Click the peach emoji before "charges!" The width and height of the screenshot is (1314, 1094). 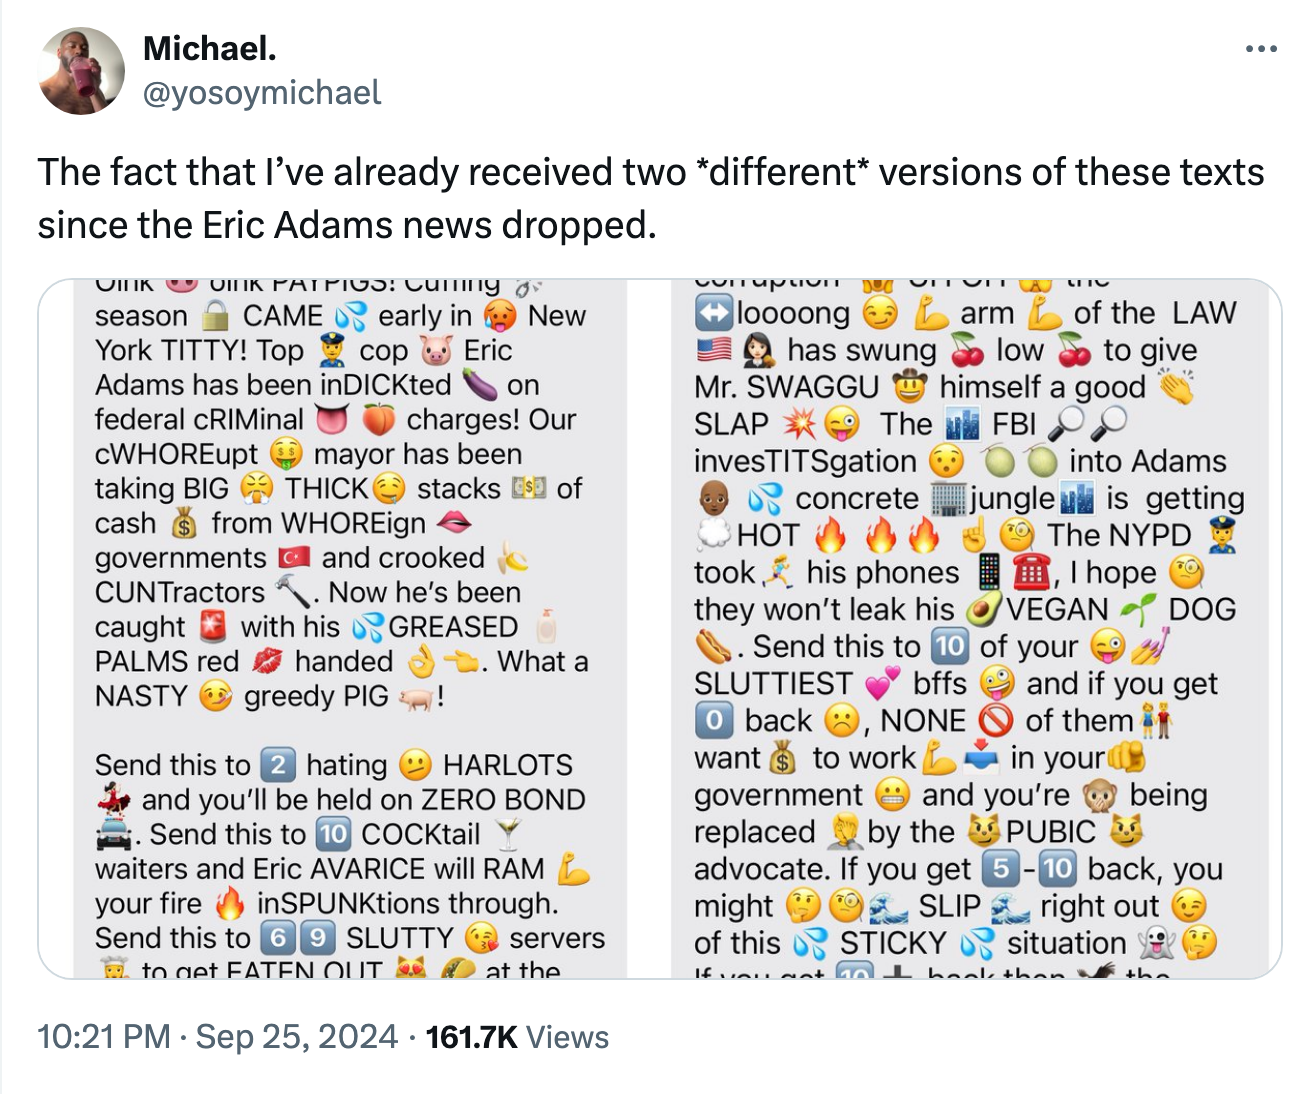click(x=378, y=420)
